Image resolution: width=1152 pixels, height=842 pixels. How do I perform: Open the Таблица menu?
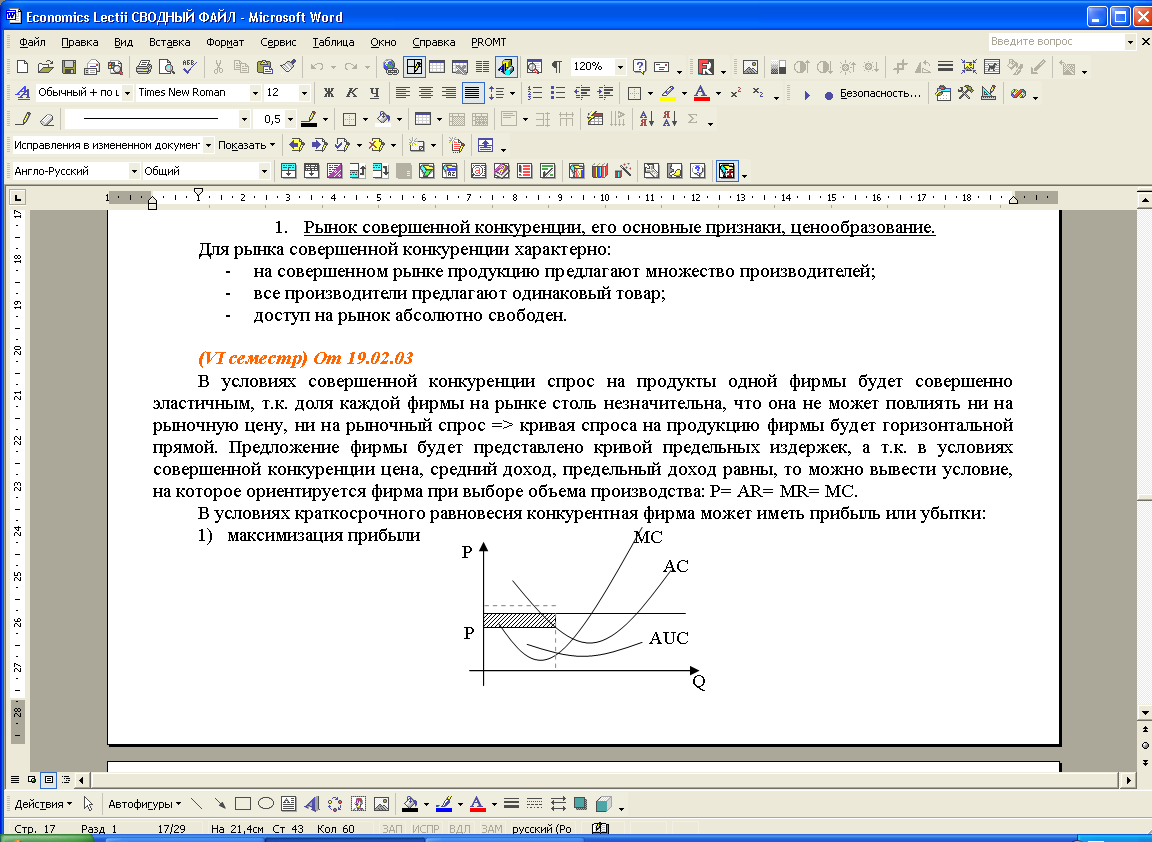pos(334,42)
